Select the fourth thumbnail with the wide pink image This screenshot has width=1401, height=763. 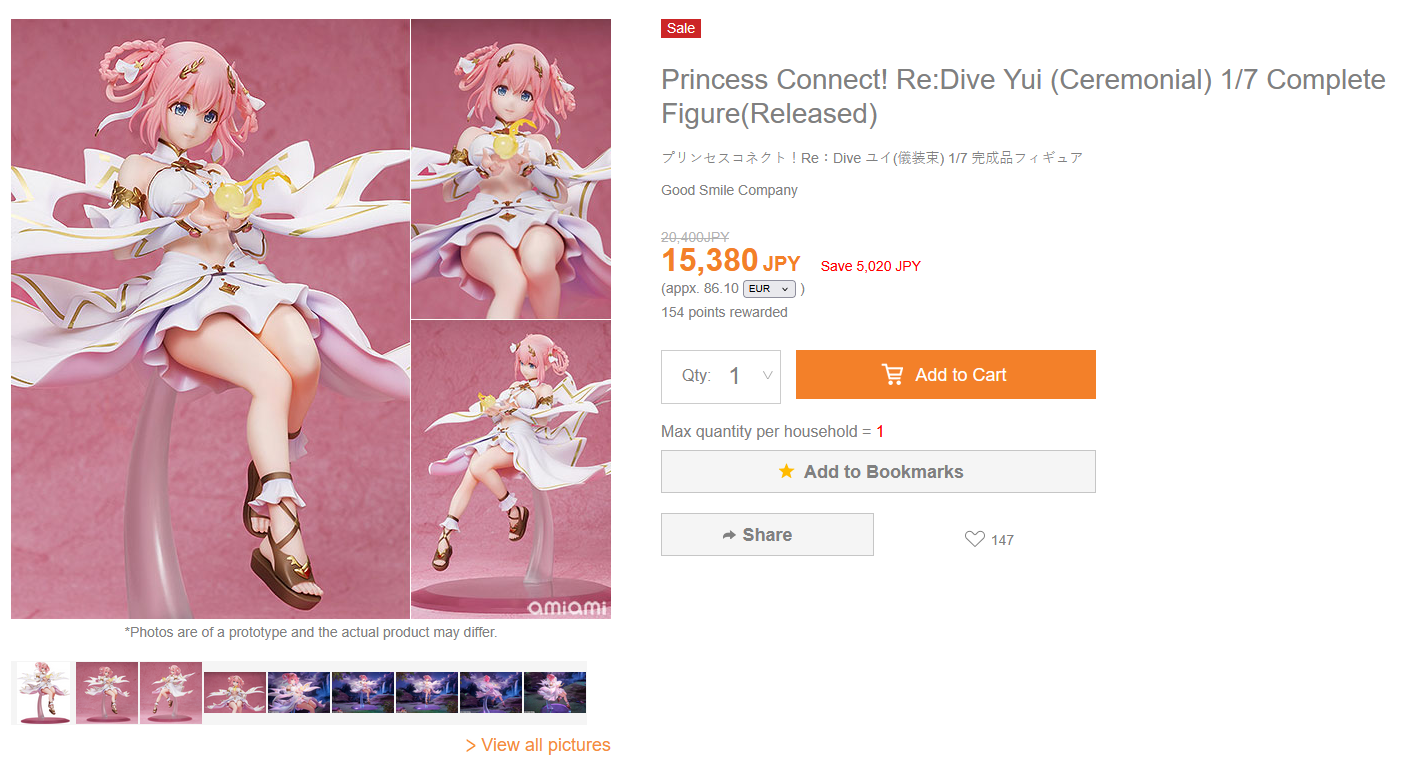coord(235,692)
